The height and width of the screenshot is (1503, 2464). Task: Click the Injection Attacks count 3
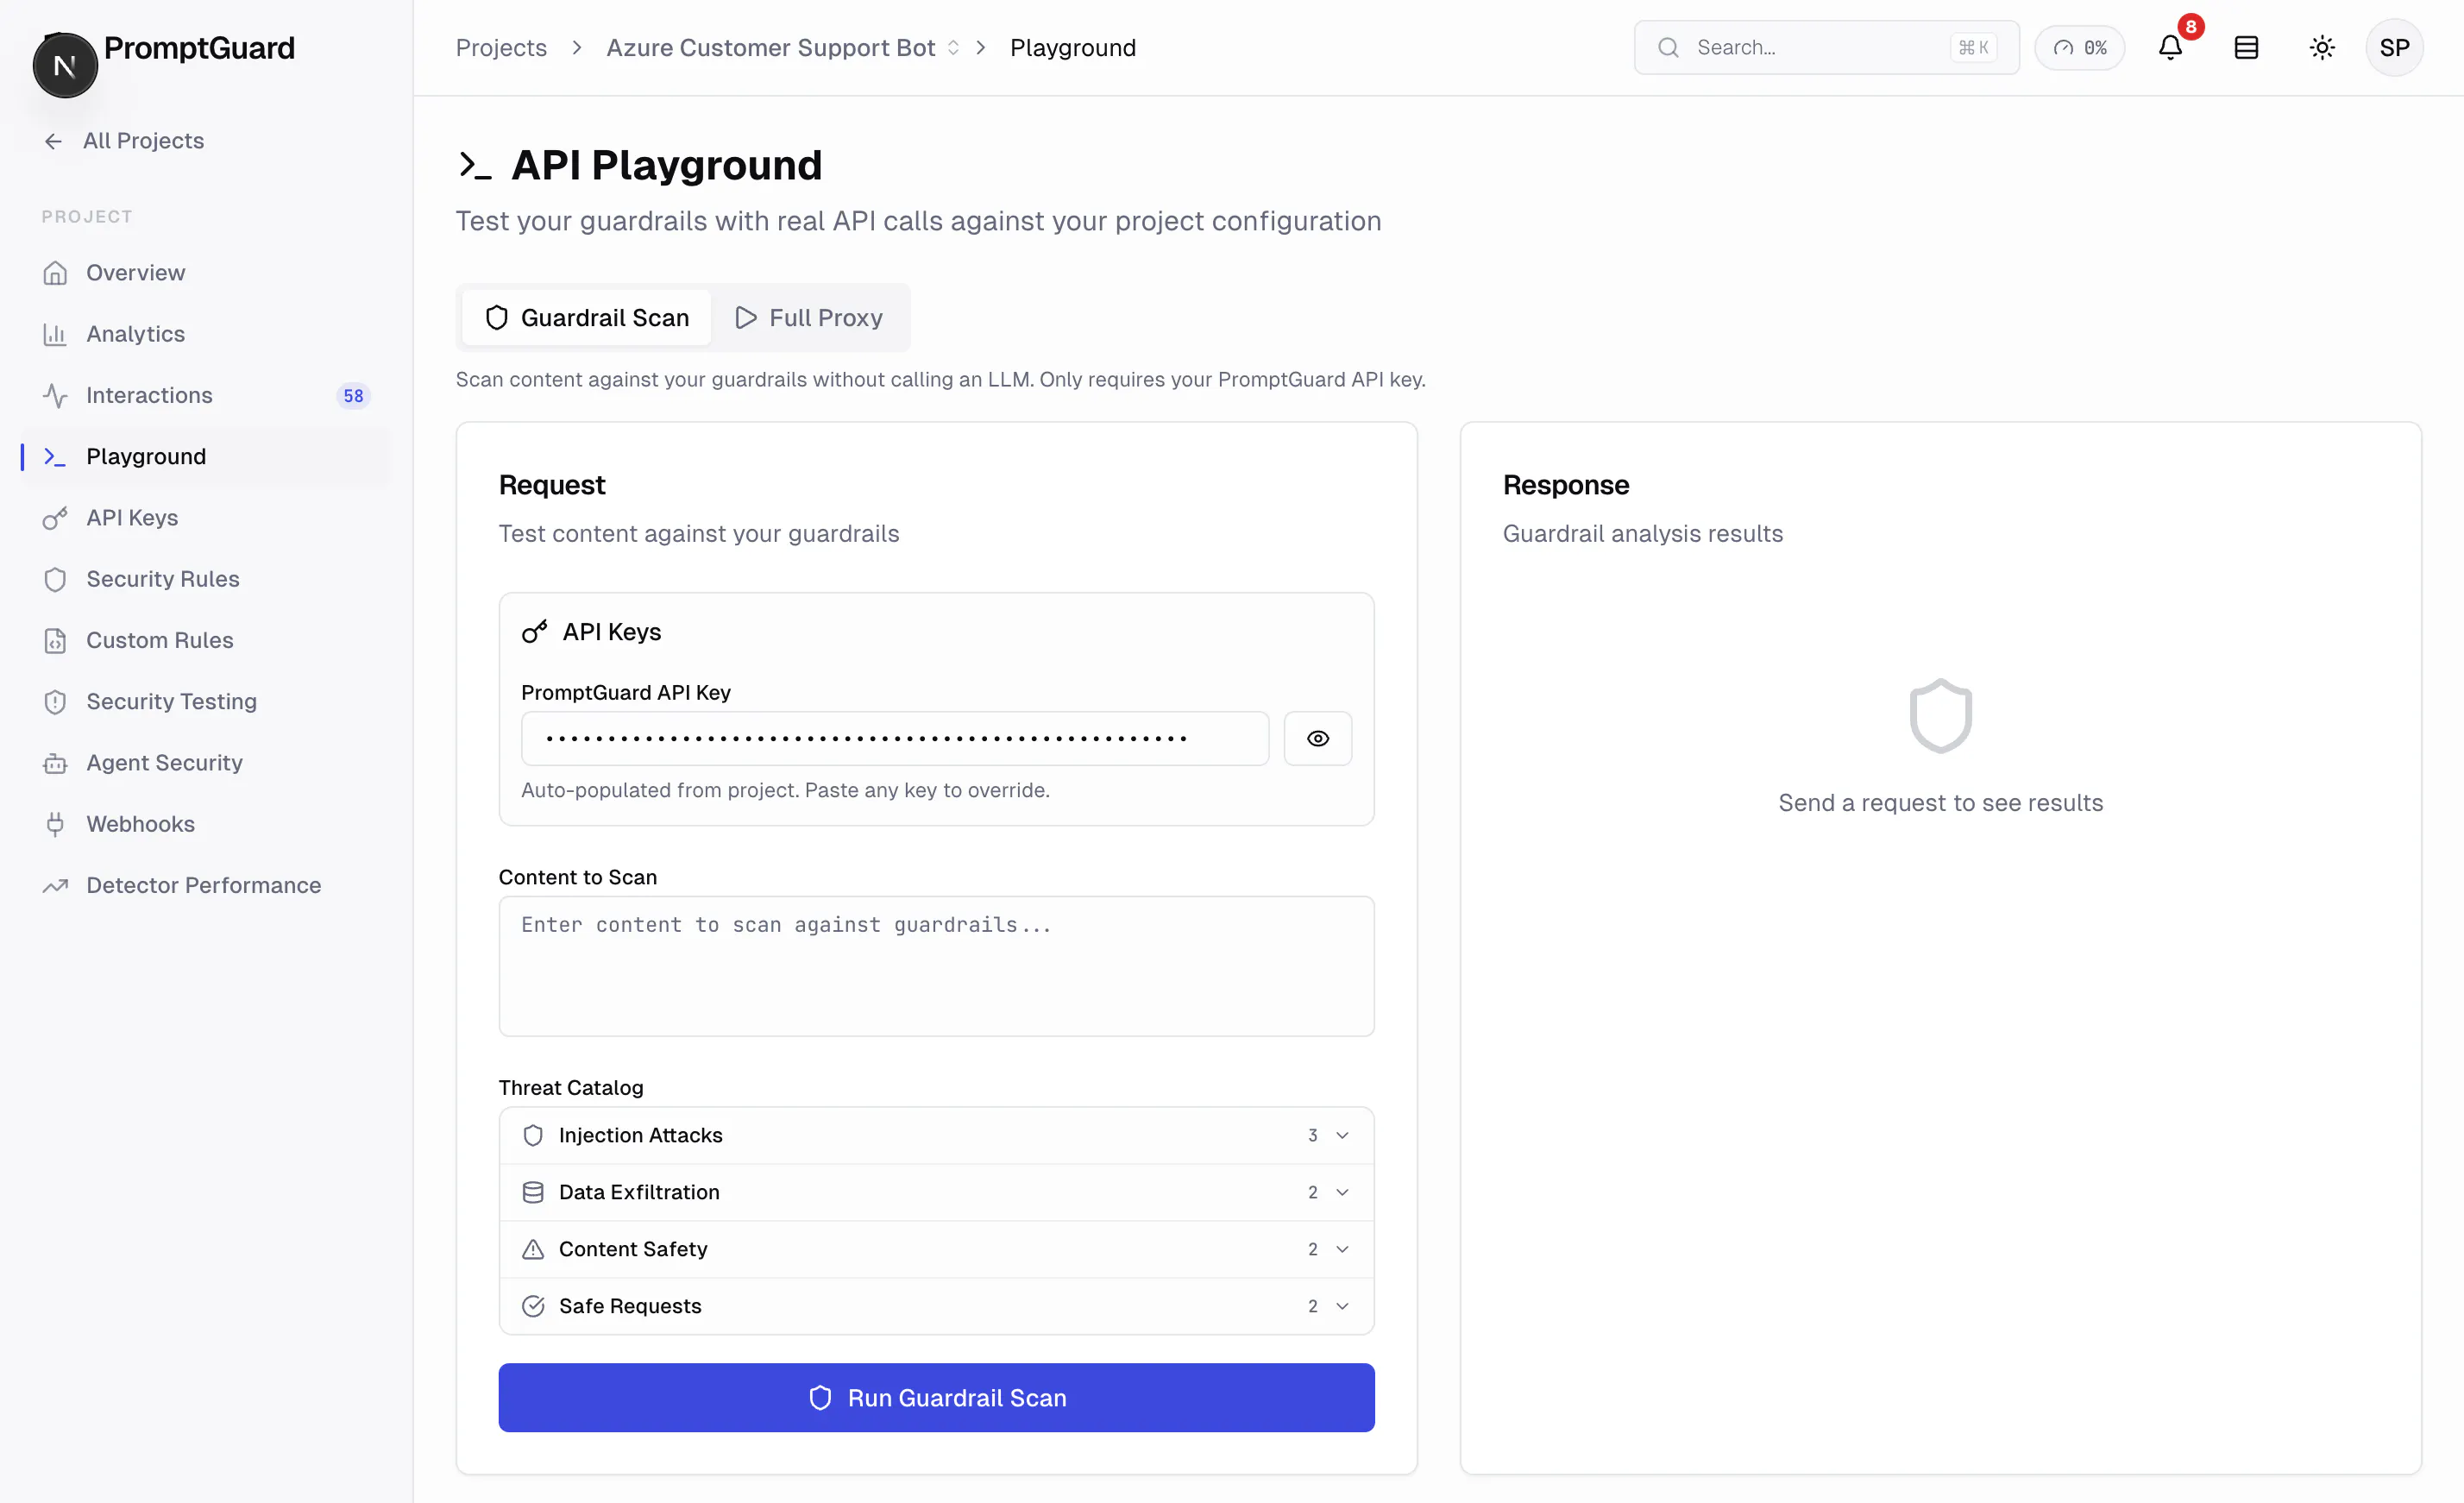coord(1312,1135)
